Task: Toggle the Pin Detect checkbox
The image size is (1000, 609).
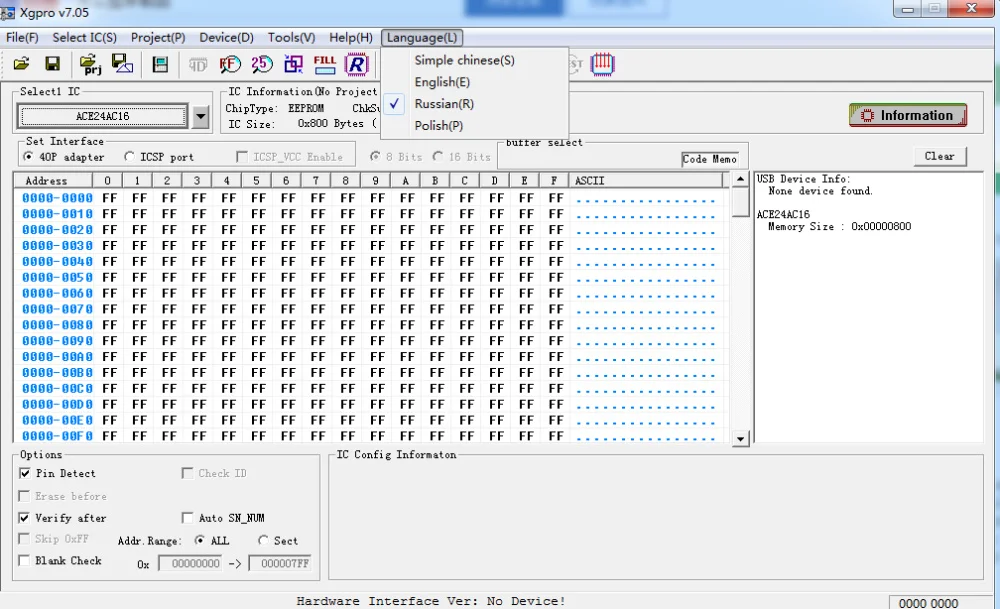Action: click(x=25, y=473)
